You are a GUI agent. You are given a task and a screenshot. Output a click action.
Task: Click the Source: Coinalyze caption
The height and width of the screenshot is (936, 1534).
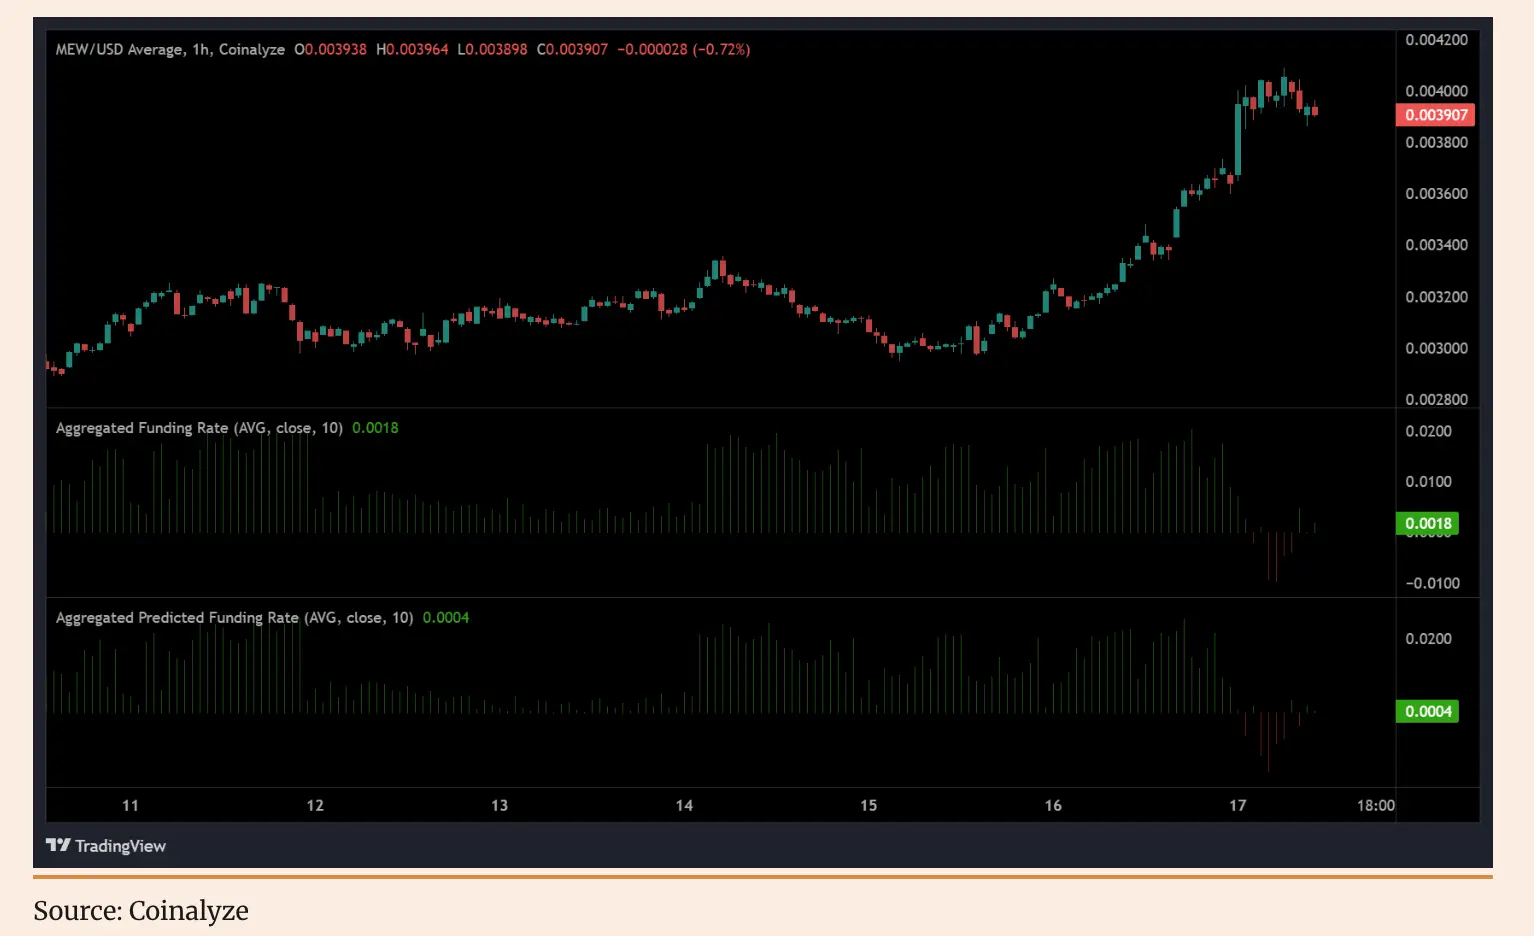tap(141, 911)
